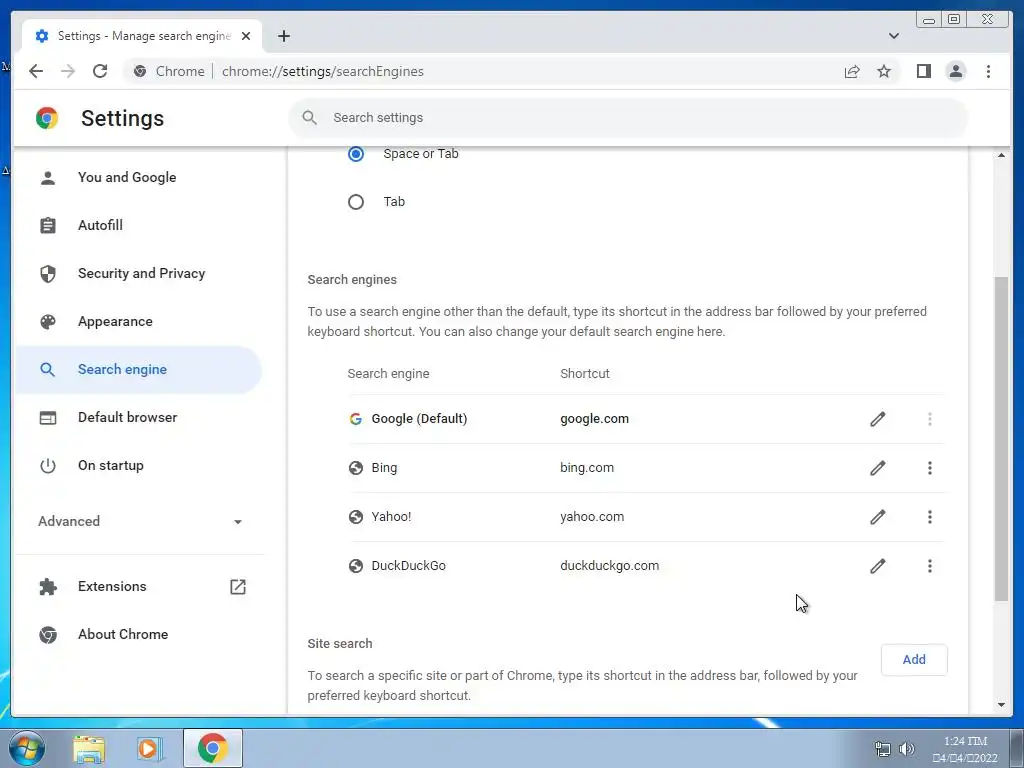
Task: Open the volume tray icon
Action: (x=906, y=749)
